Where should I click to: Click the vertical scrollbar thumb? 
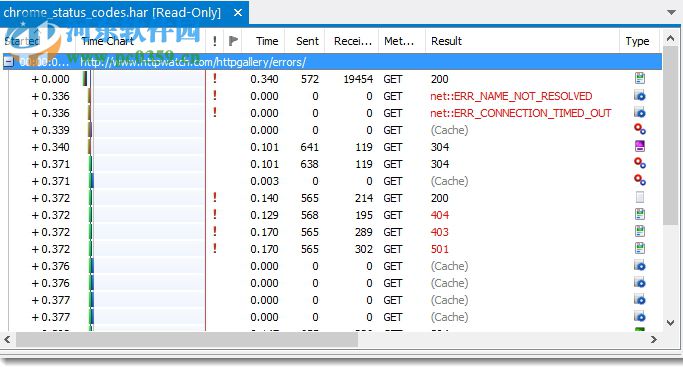coord(671,136)
